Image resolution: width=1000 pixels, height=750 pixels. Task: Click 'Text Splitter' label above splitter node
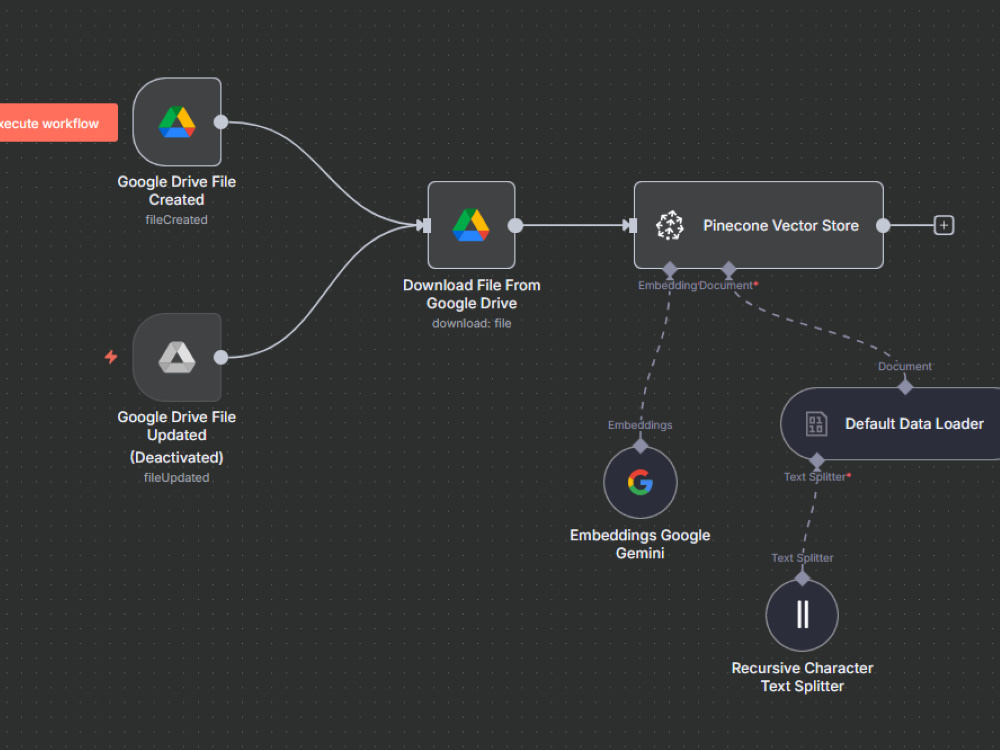[x=802, y=558]
